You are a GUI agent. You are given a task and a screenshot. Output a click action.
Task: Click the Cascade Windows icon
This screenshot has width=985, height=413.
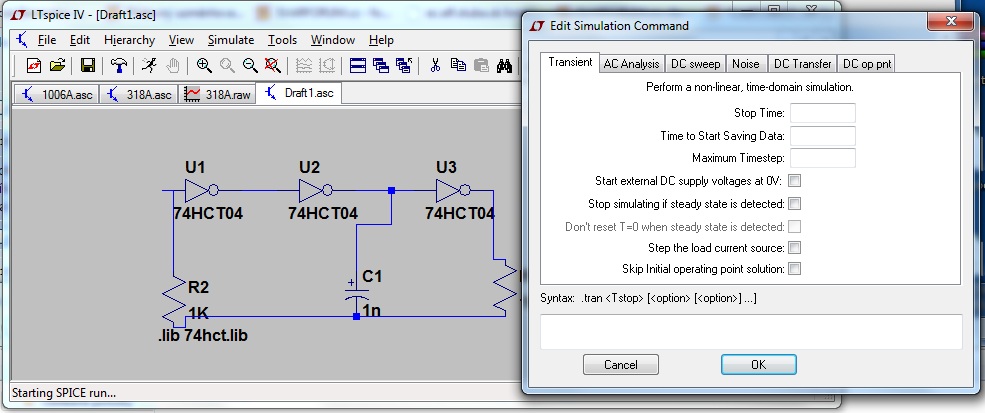point(381,65)
